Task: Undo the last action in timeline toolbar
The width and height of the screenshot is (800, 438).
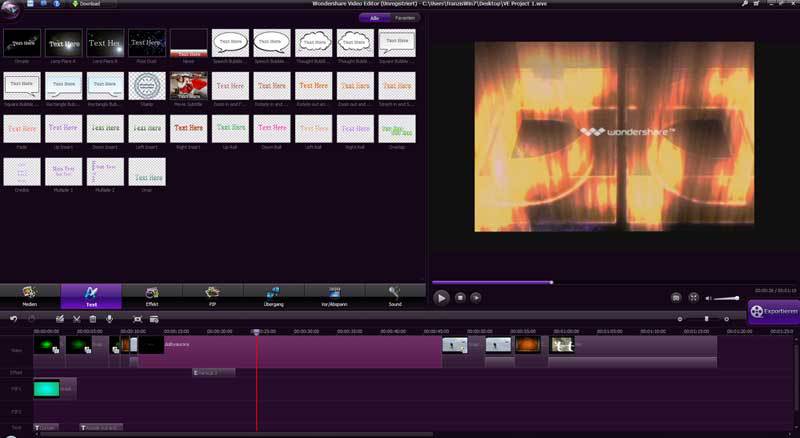Action: coord(14,319)
